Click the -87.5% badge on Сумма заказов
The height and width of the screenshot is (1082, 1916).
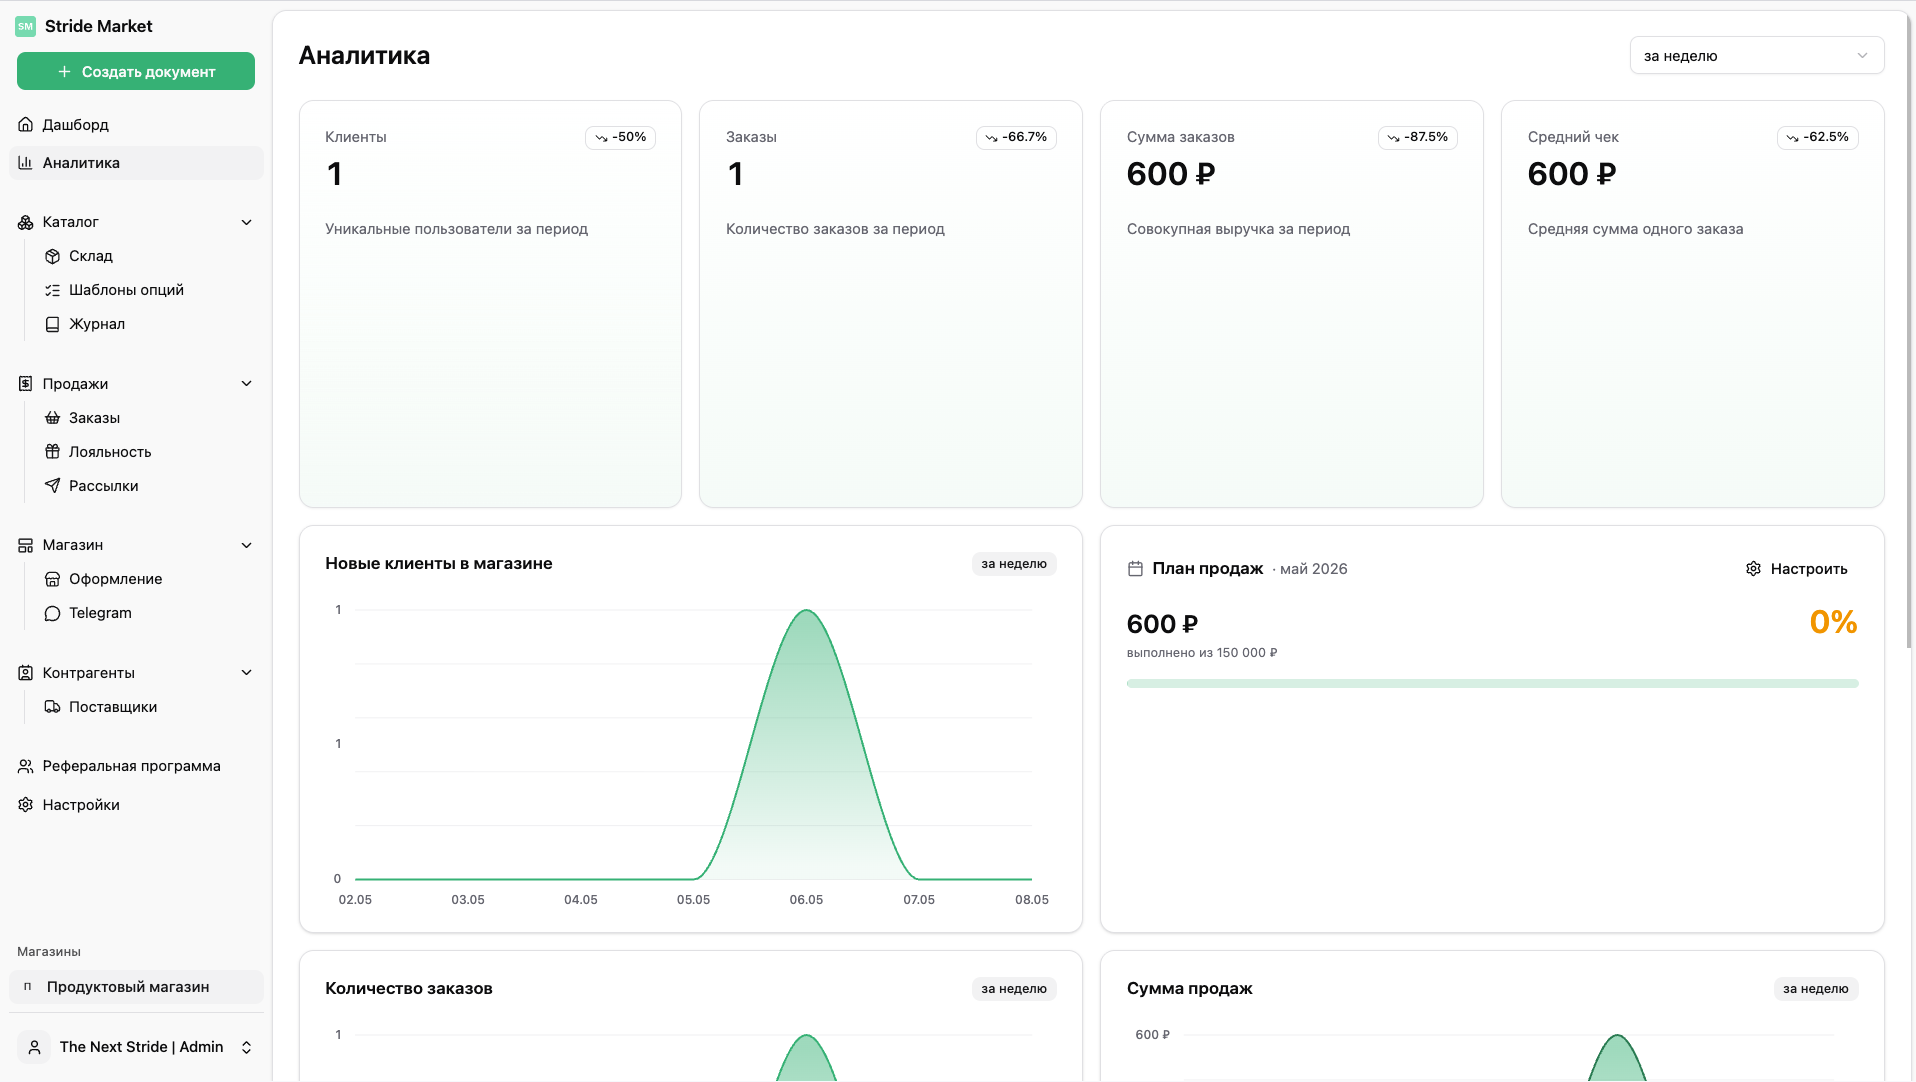(x=1417, y=137)
